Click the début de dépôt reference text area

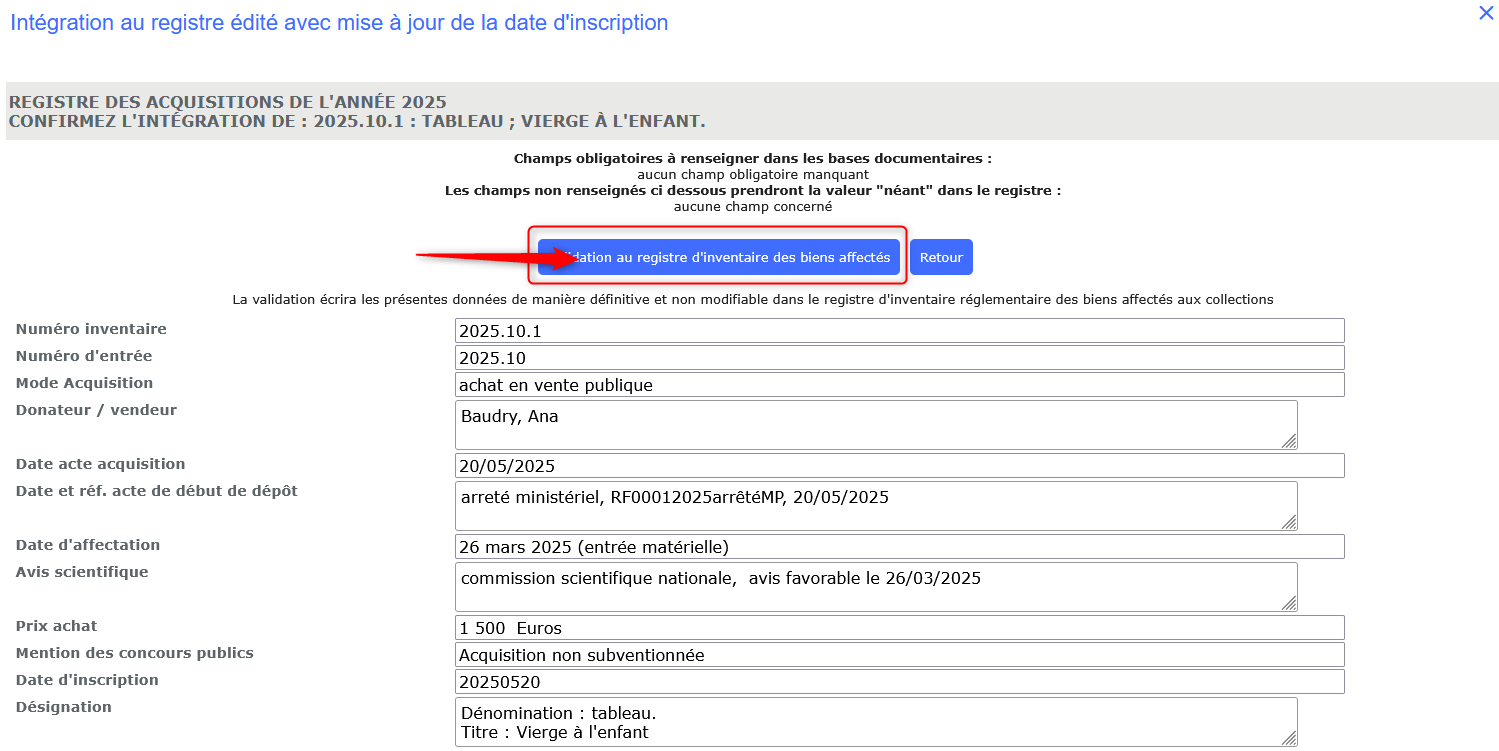(x=876, y=506)
